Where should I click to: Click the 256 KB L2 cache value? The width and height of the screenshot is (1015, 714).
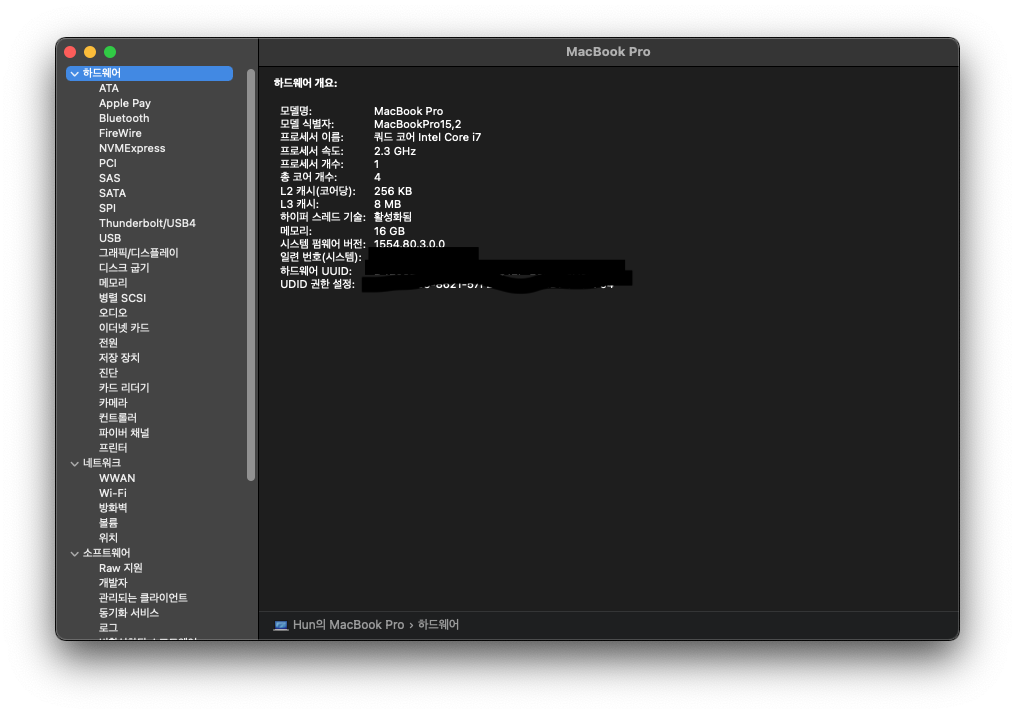[393, 191]
